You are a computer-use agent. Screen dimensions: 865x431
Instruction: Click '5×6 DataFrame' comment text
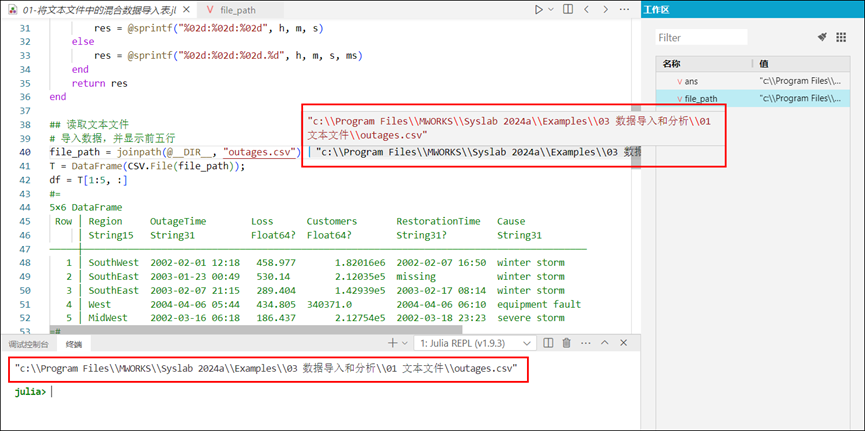point(86,207)
